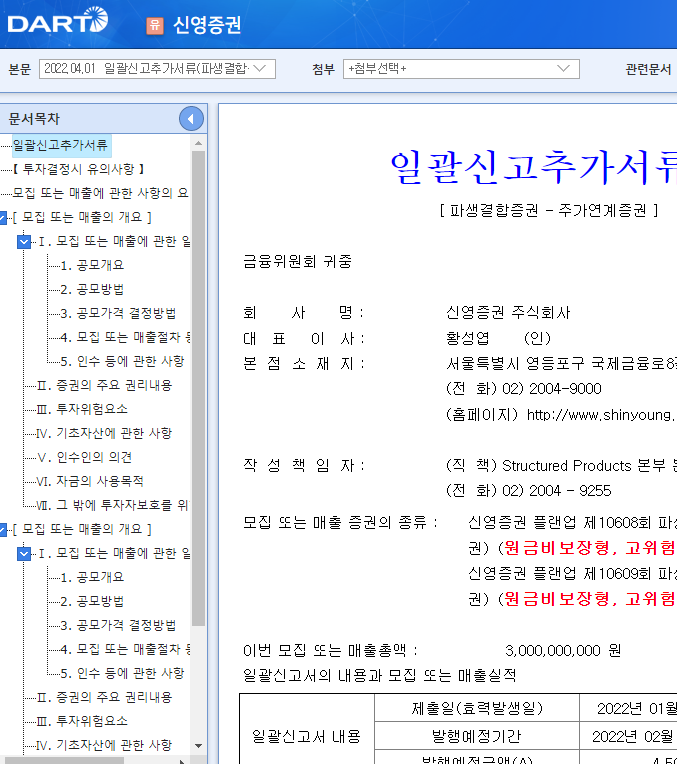Open second '1. 공모개요' entry
Screen dimensions: 677x764
click(x=92, y=577)
